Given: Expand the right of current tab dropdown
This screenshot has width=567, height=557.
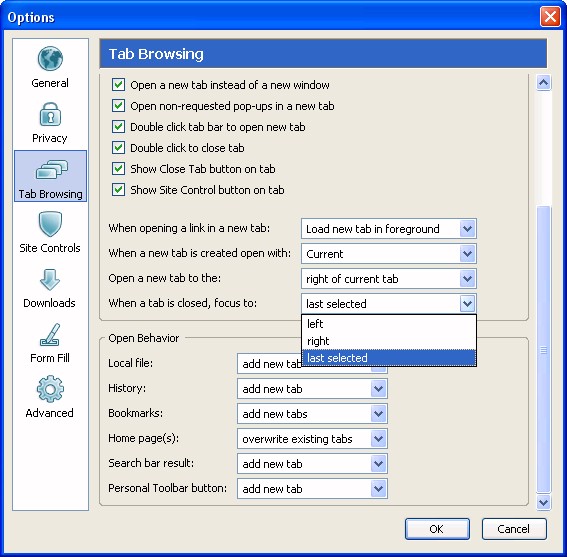Looking at the screenshot, I should [x=389, y=278].
